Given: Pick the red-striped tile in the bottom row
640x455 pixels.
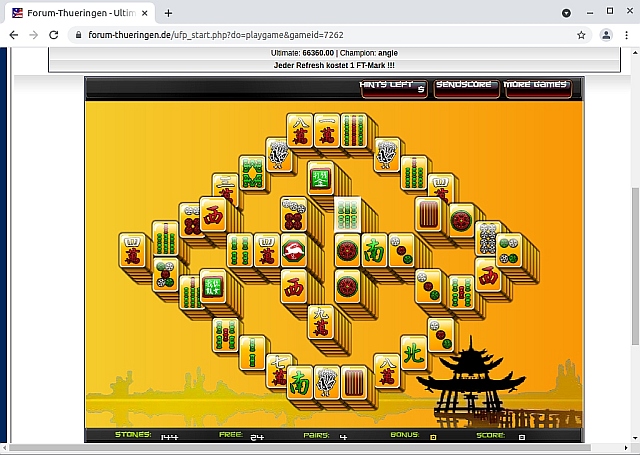Looking at the screenshot, I should pos(353,382).
